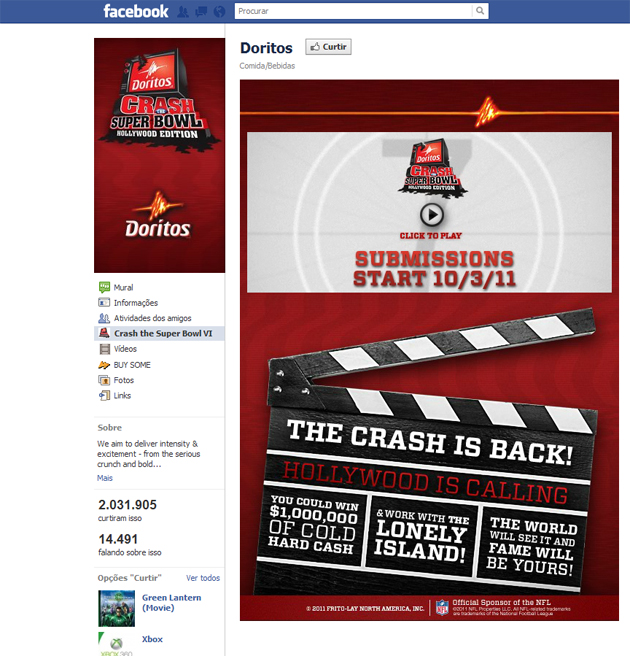The width and height of the screenshot is (630, 656).
Task: Click the Opções "Curtir" heading
Action: 130,578
